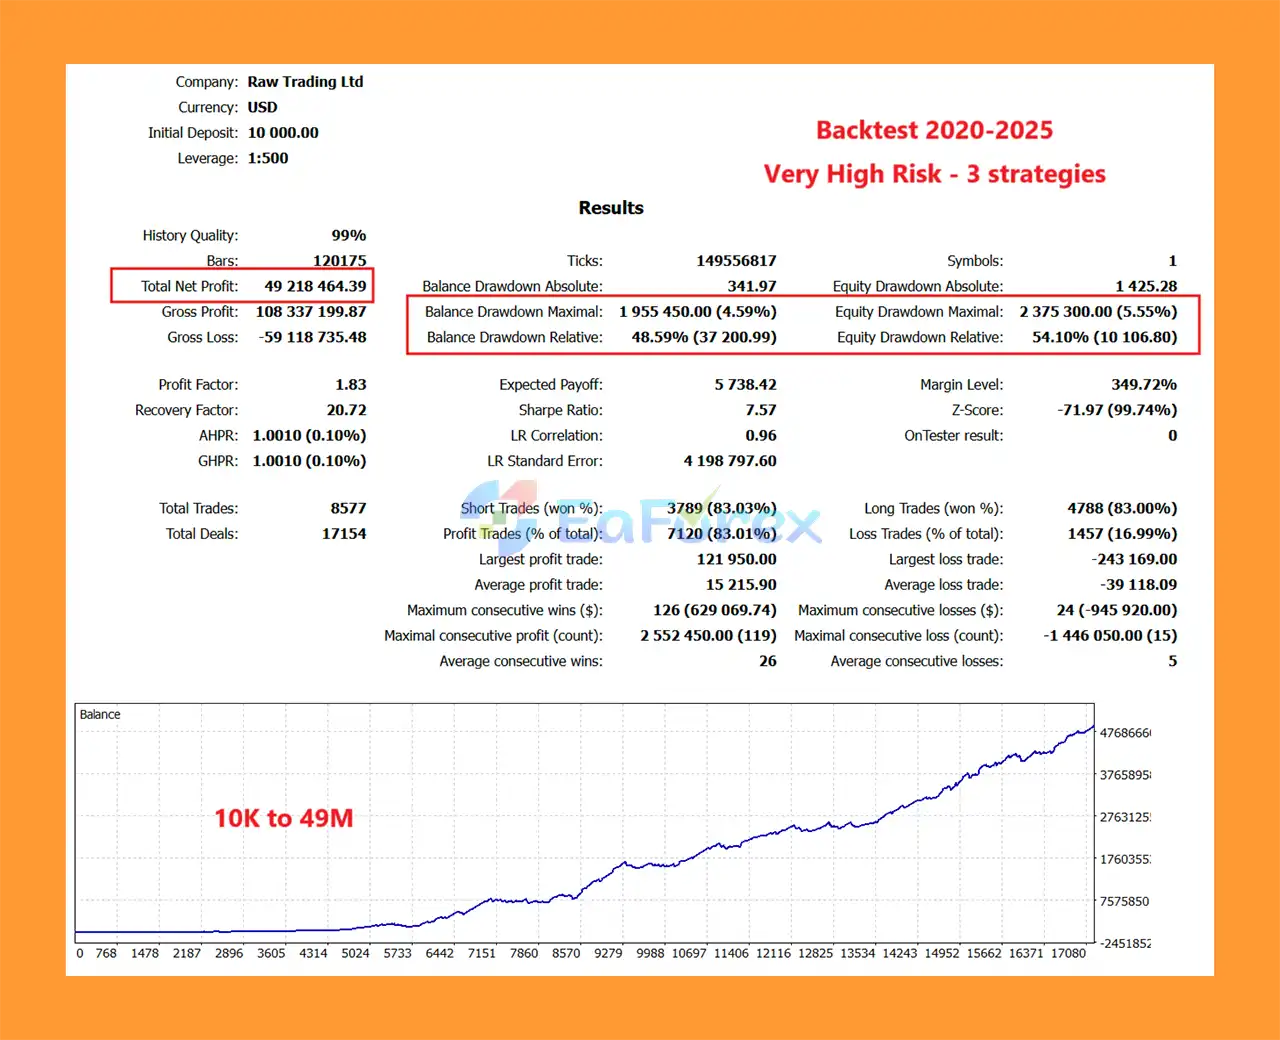Image resolution: width=1280 pixels, height=1040 pixels.
Task: Click the Total Net Profit value 49 218 464.39
Action: click(x=315, y=286)
